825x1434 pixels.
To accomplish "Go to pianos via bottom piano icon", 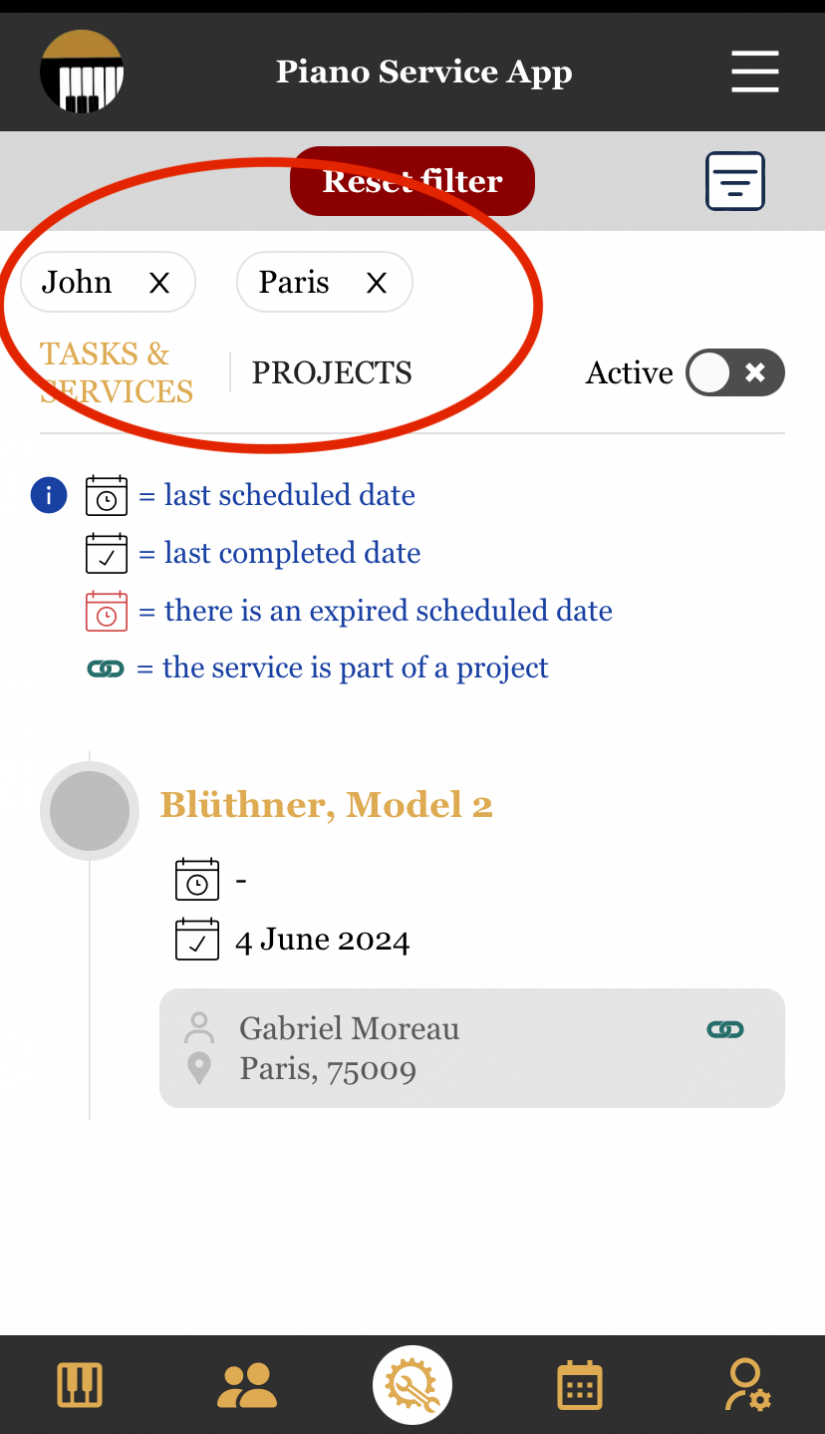I will tap(79, 1386).
